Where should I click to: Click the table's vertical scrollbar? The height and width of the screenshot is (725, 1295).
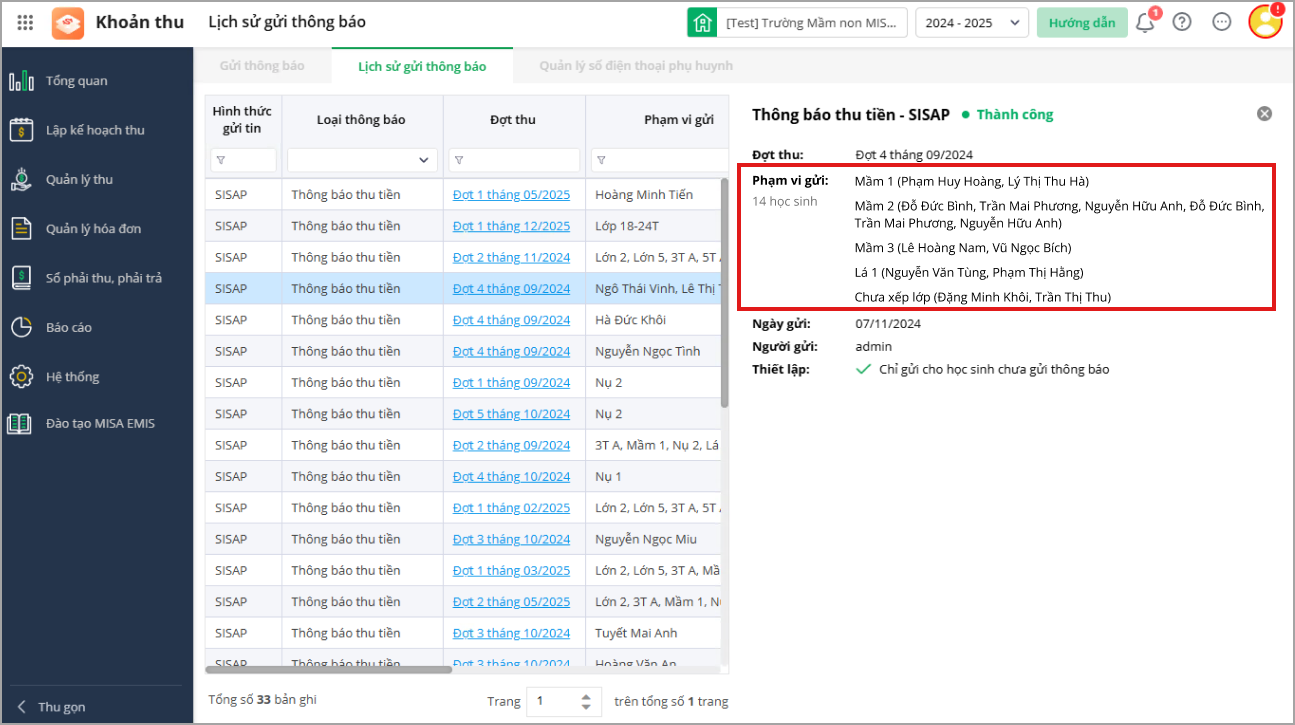click(x=725, y=293)
